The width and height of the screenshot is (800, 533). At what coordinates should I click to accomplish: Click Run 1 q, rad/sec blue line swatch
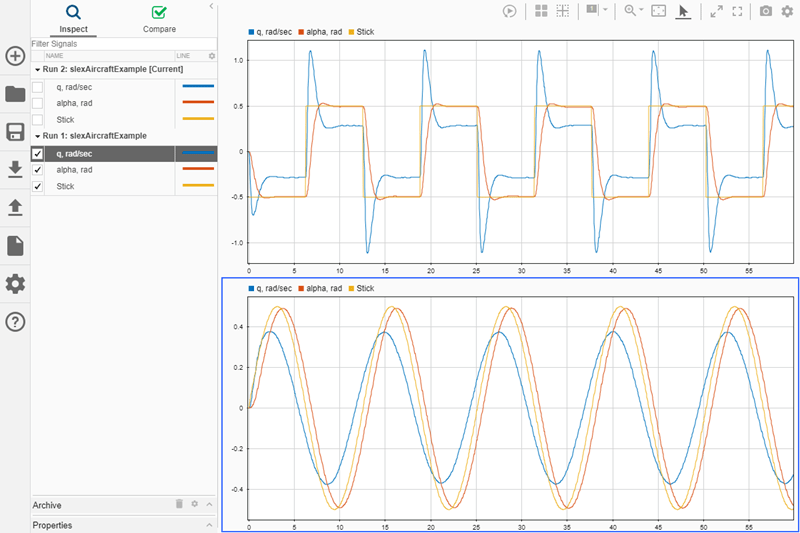tap(198, 153)
